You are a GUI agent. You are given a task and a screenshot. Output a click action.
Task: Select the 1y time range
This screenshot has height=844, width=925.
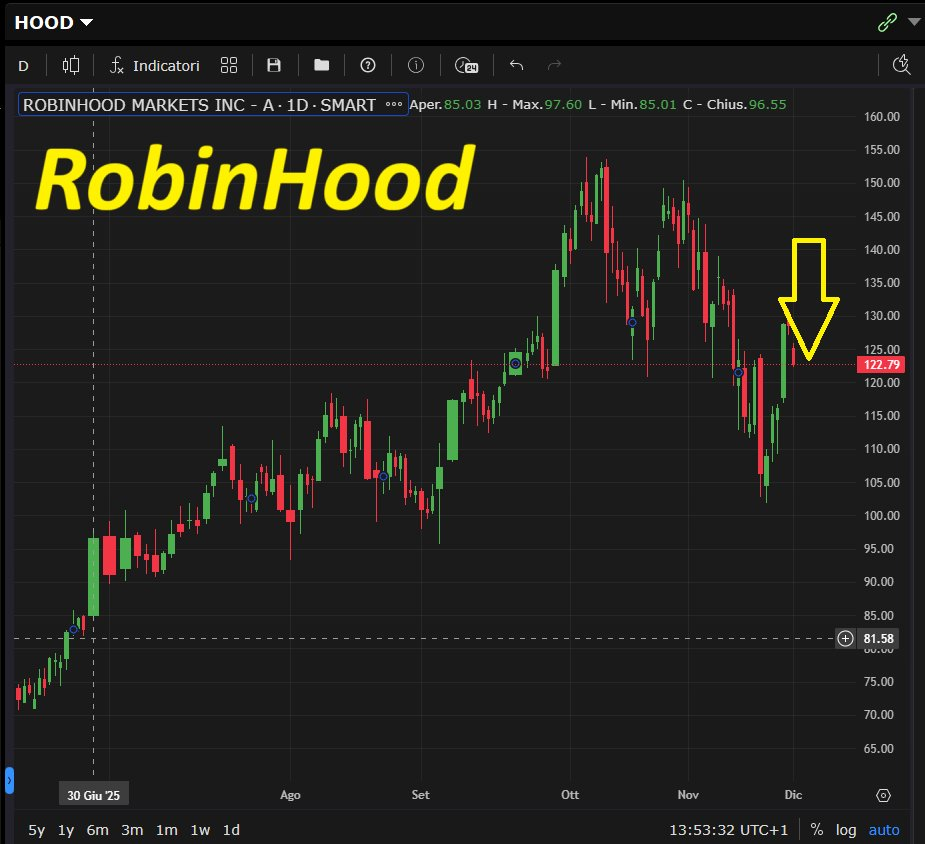point(66,830)
